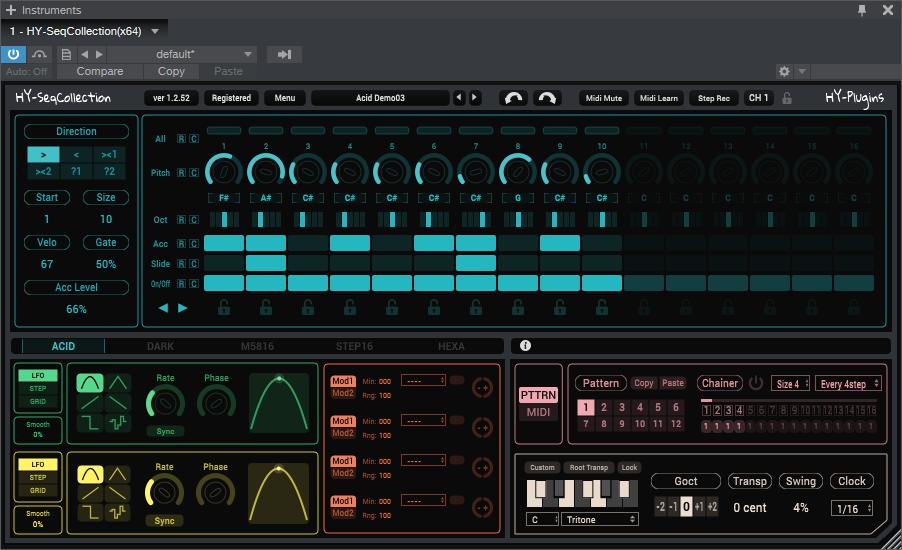Image resolution: width=902 pixels, height=550 pixels.
Task: Adjust the green LFO Rate knob
Action: coord(165,404)
